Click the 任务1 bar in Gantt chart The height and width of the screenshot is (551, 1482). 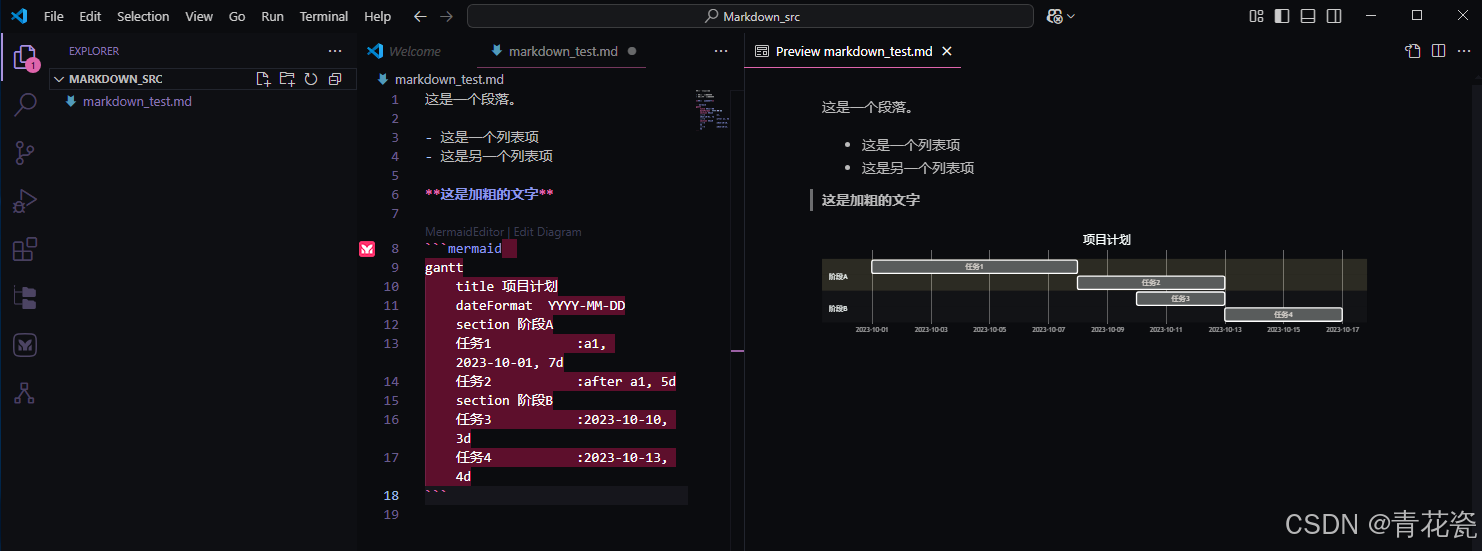pos(974,267)
